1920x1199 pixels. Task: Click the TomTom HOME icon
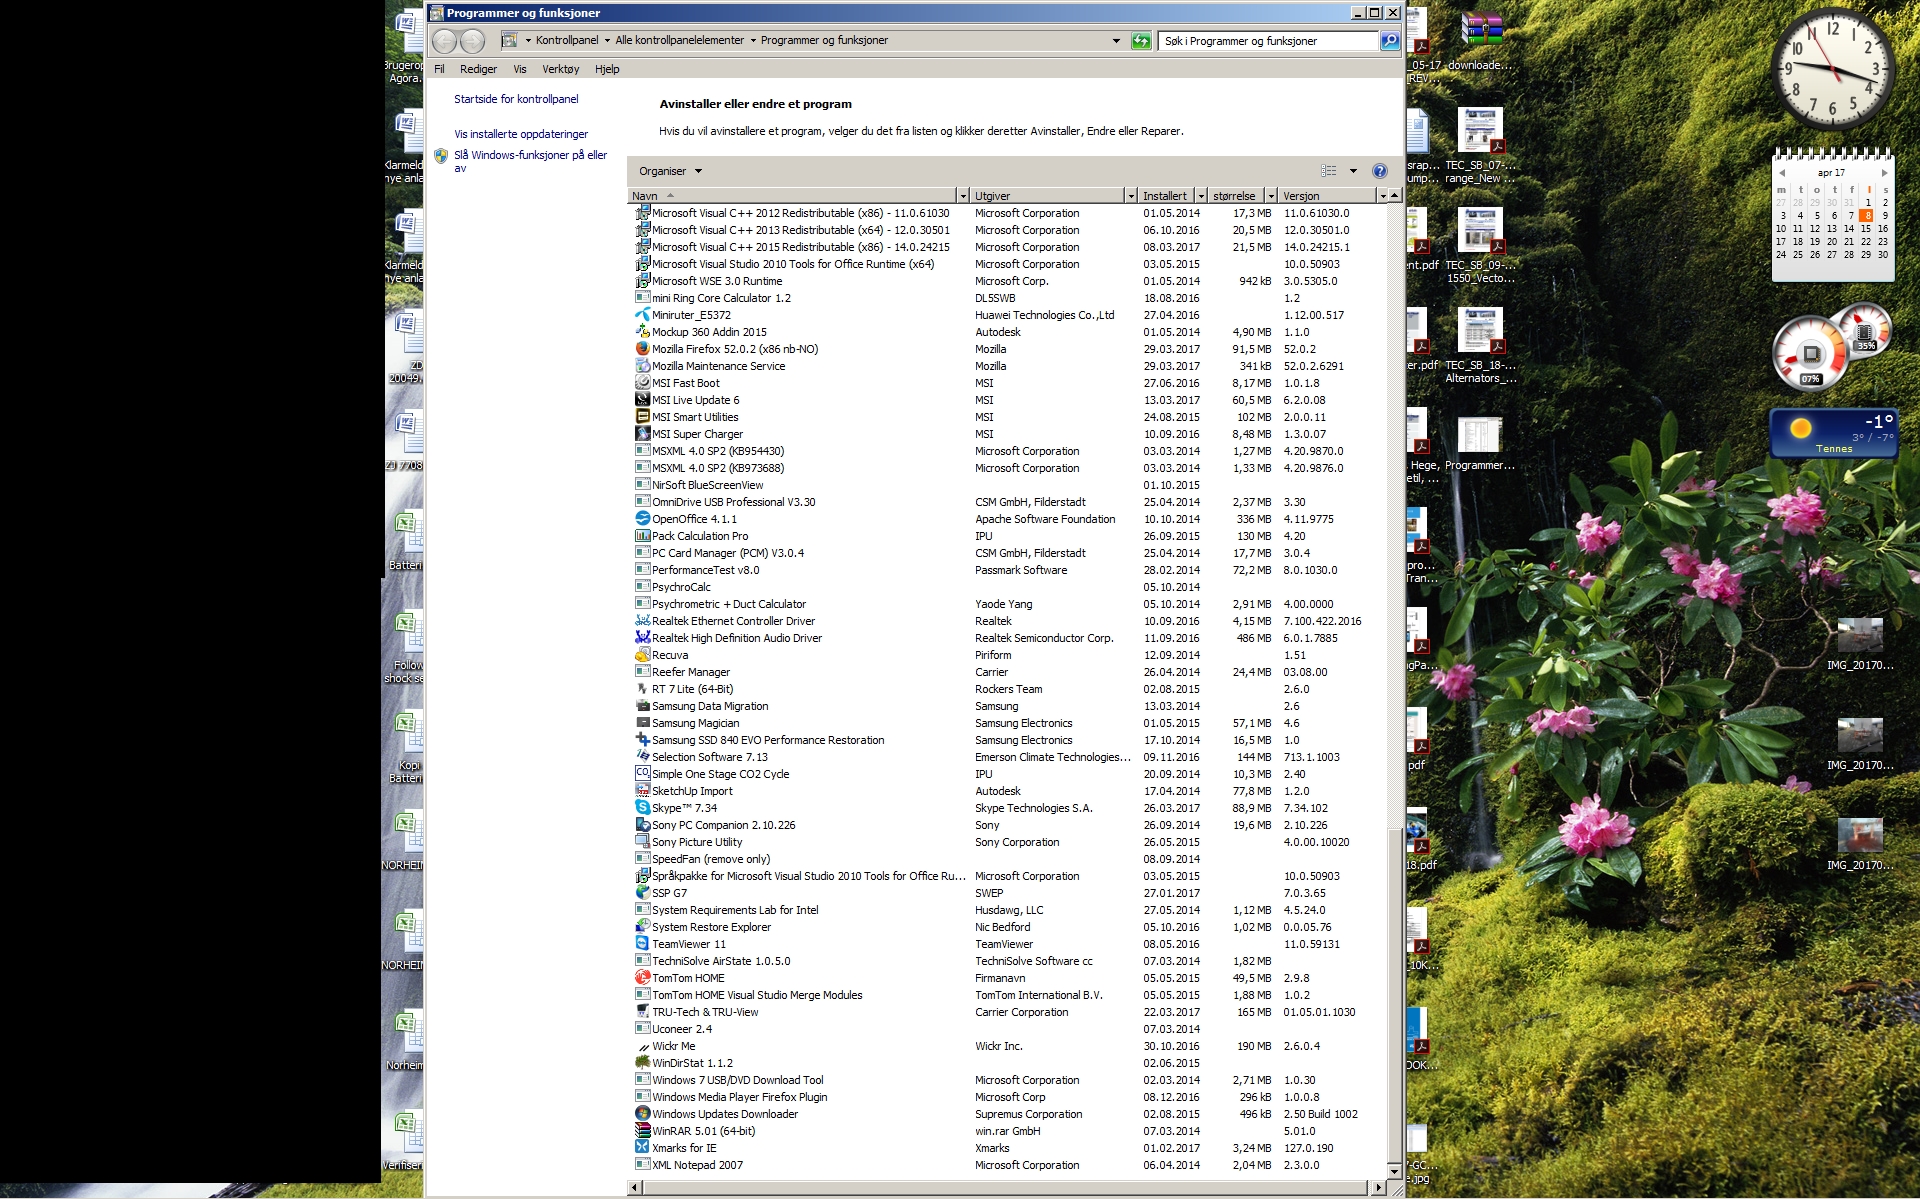click(643, 978)
